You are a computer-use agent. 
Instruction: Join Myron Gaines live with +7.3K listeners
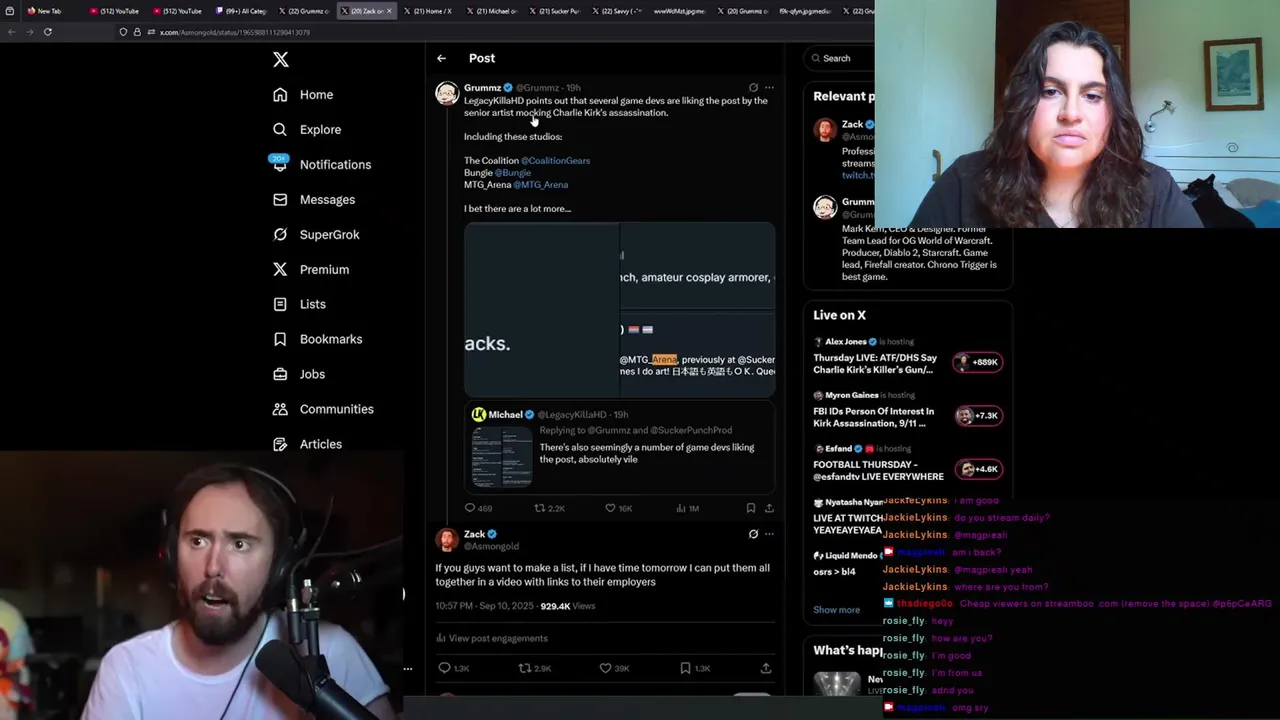coord(978,416)
